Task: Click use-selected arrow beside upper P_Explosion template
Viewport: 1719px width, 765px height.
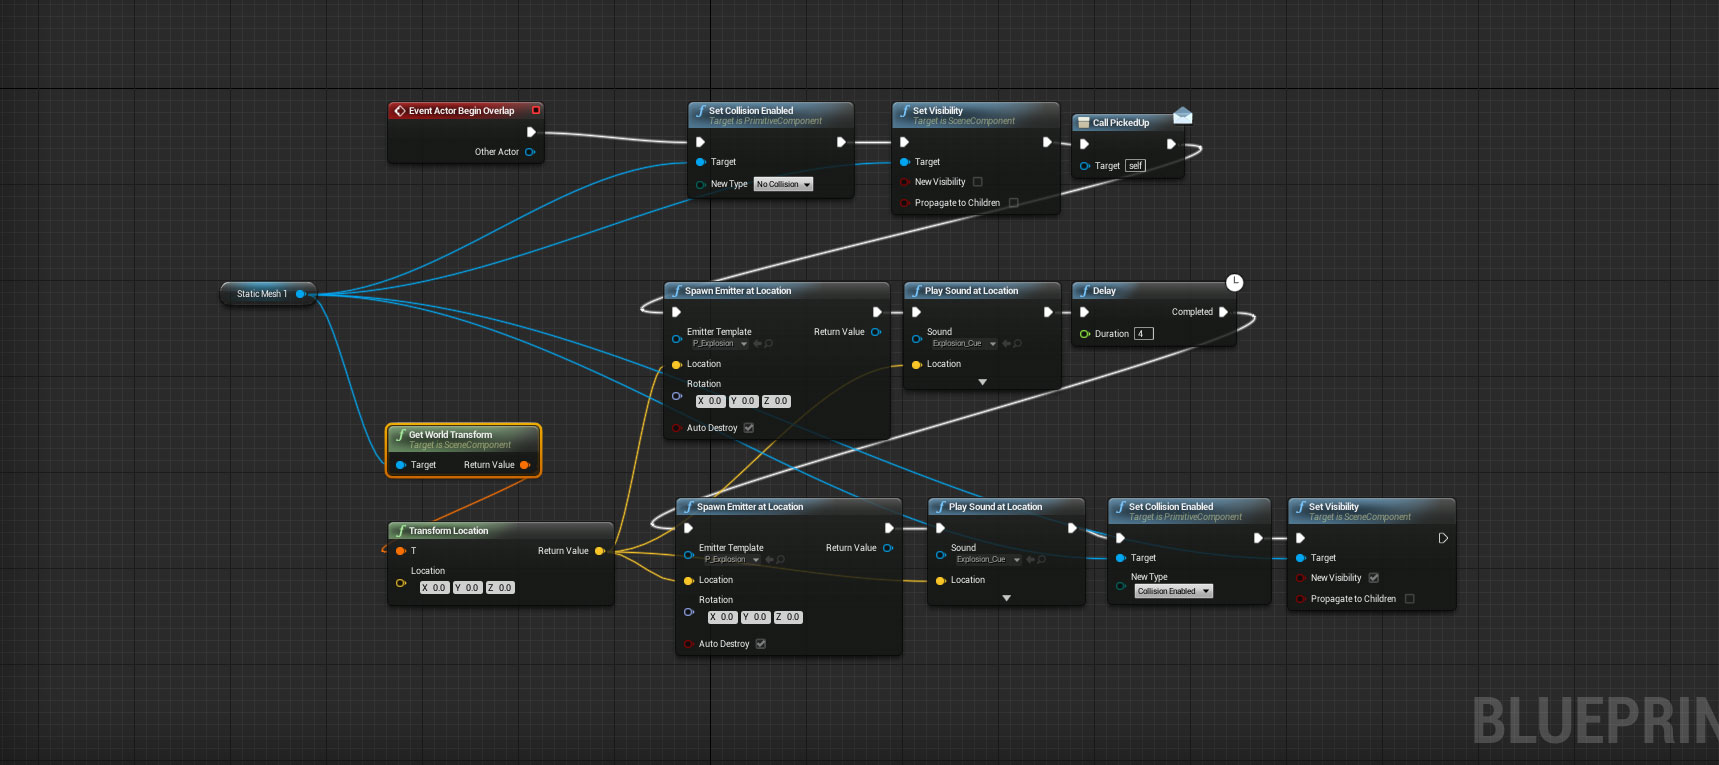Action: 757,344
